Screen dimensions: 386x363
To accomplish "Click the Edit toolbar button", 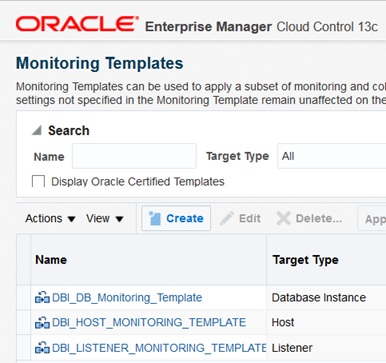I will tap(240, 218).
